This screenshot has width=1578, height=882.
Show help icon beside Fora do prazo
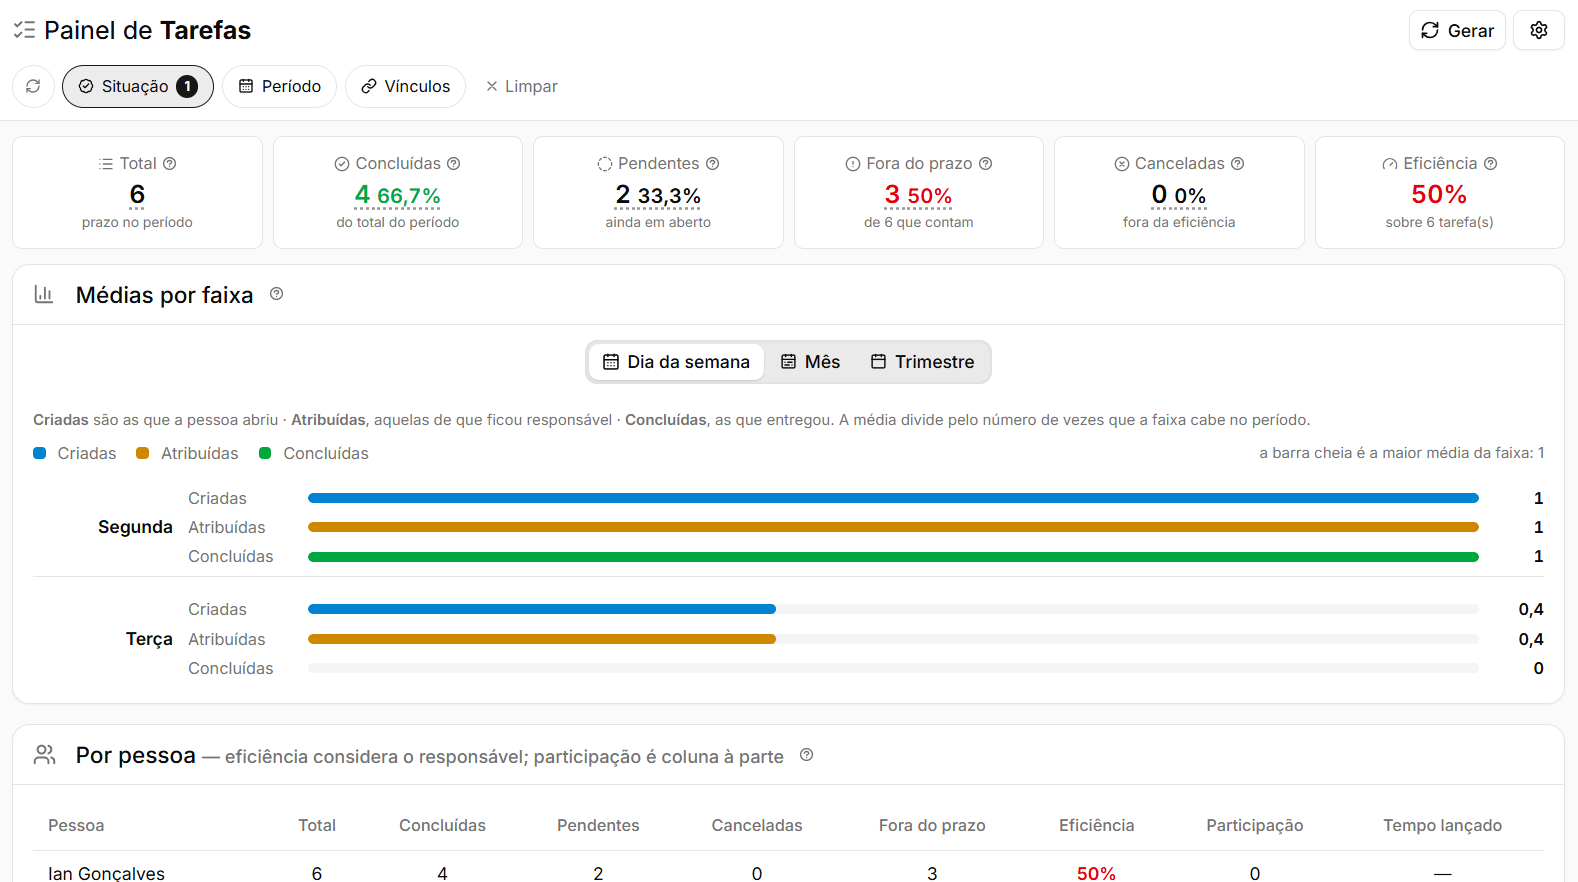[x=986, y=164]
